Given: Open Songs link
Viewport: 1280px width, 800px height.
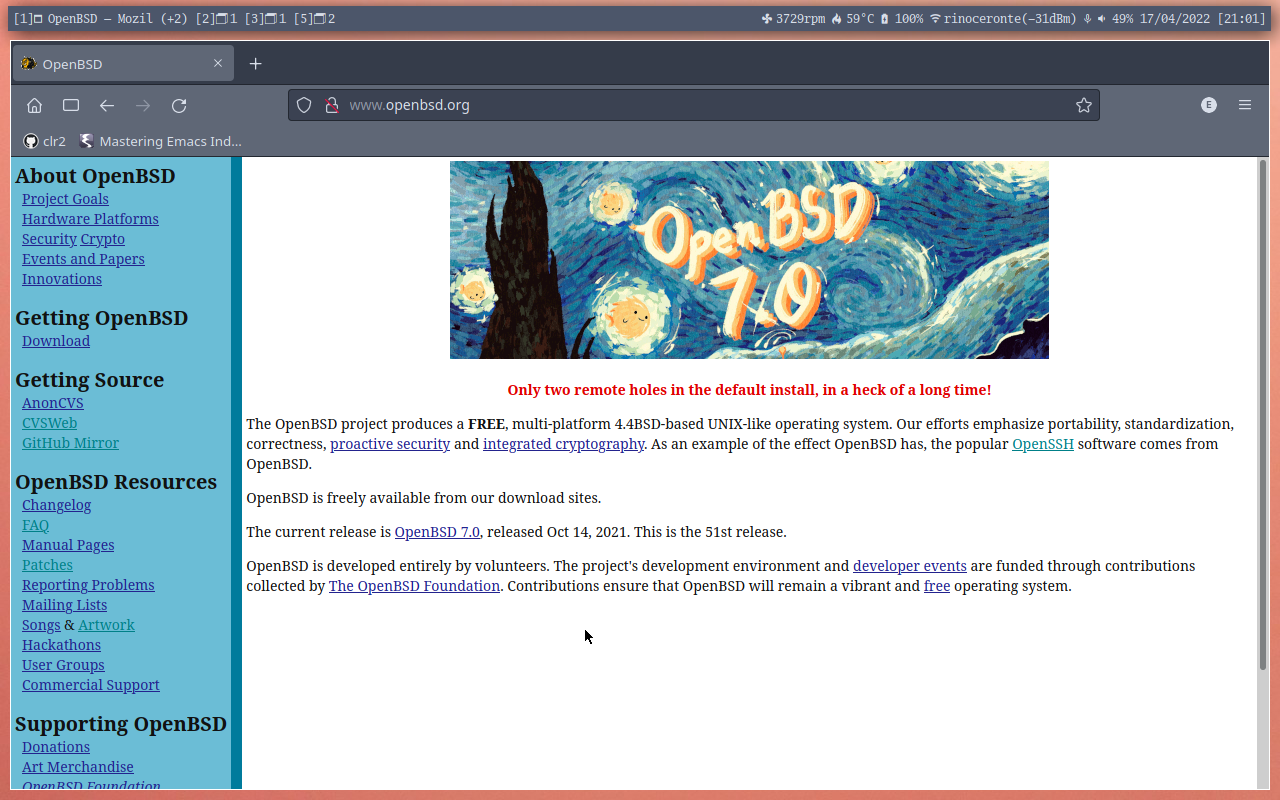Looking at the screenshot, I should point(41,625).
